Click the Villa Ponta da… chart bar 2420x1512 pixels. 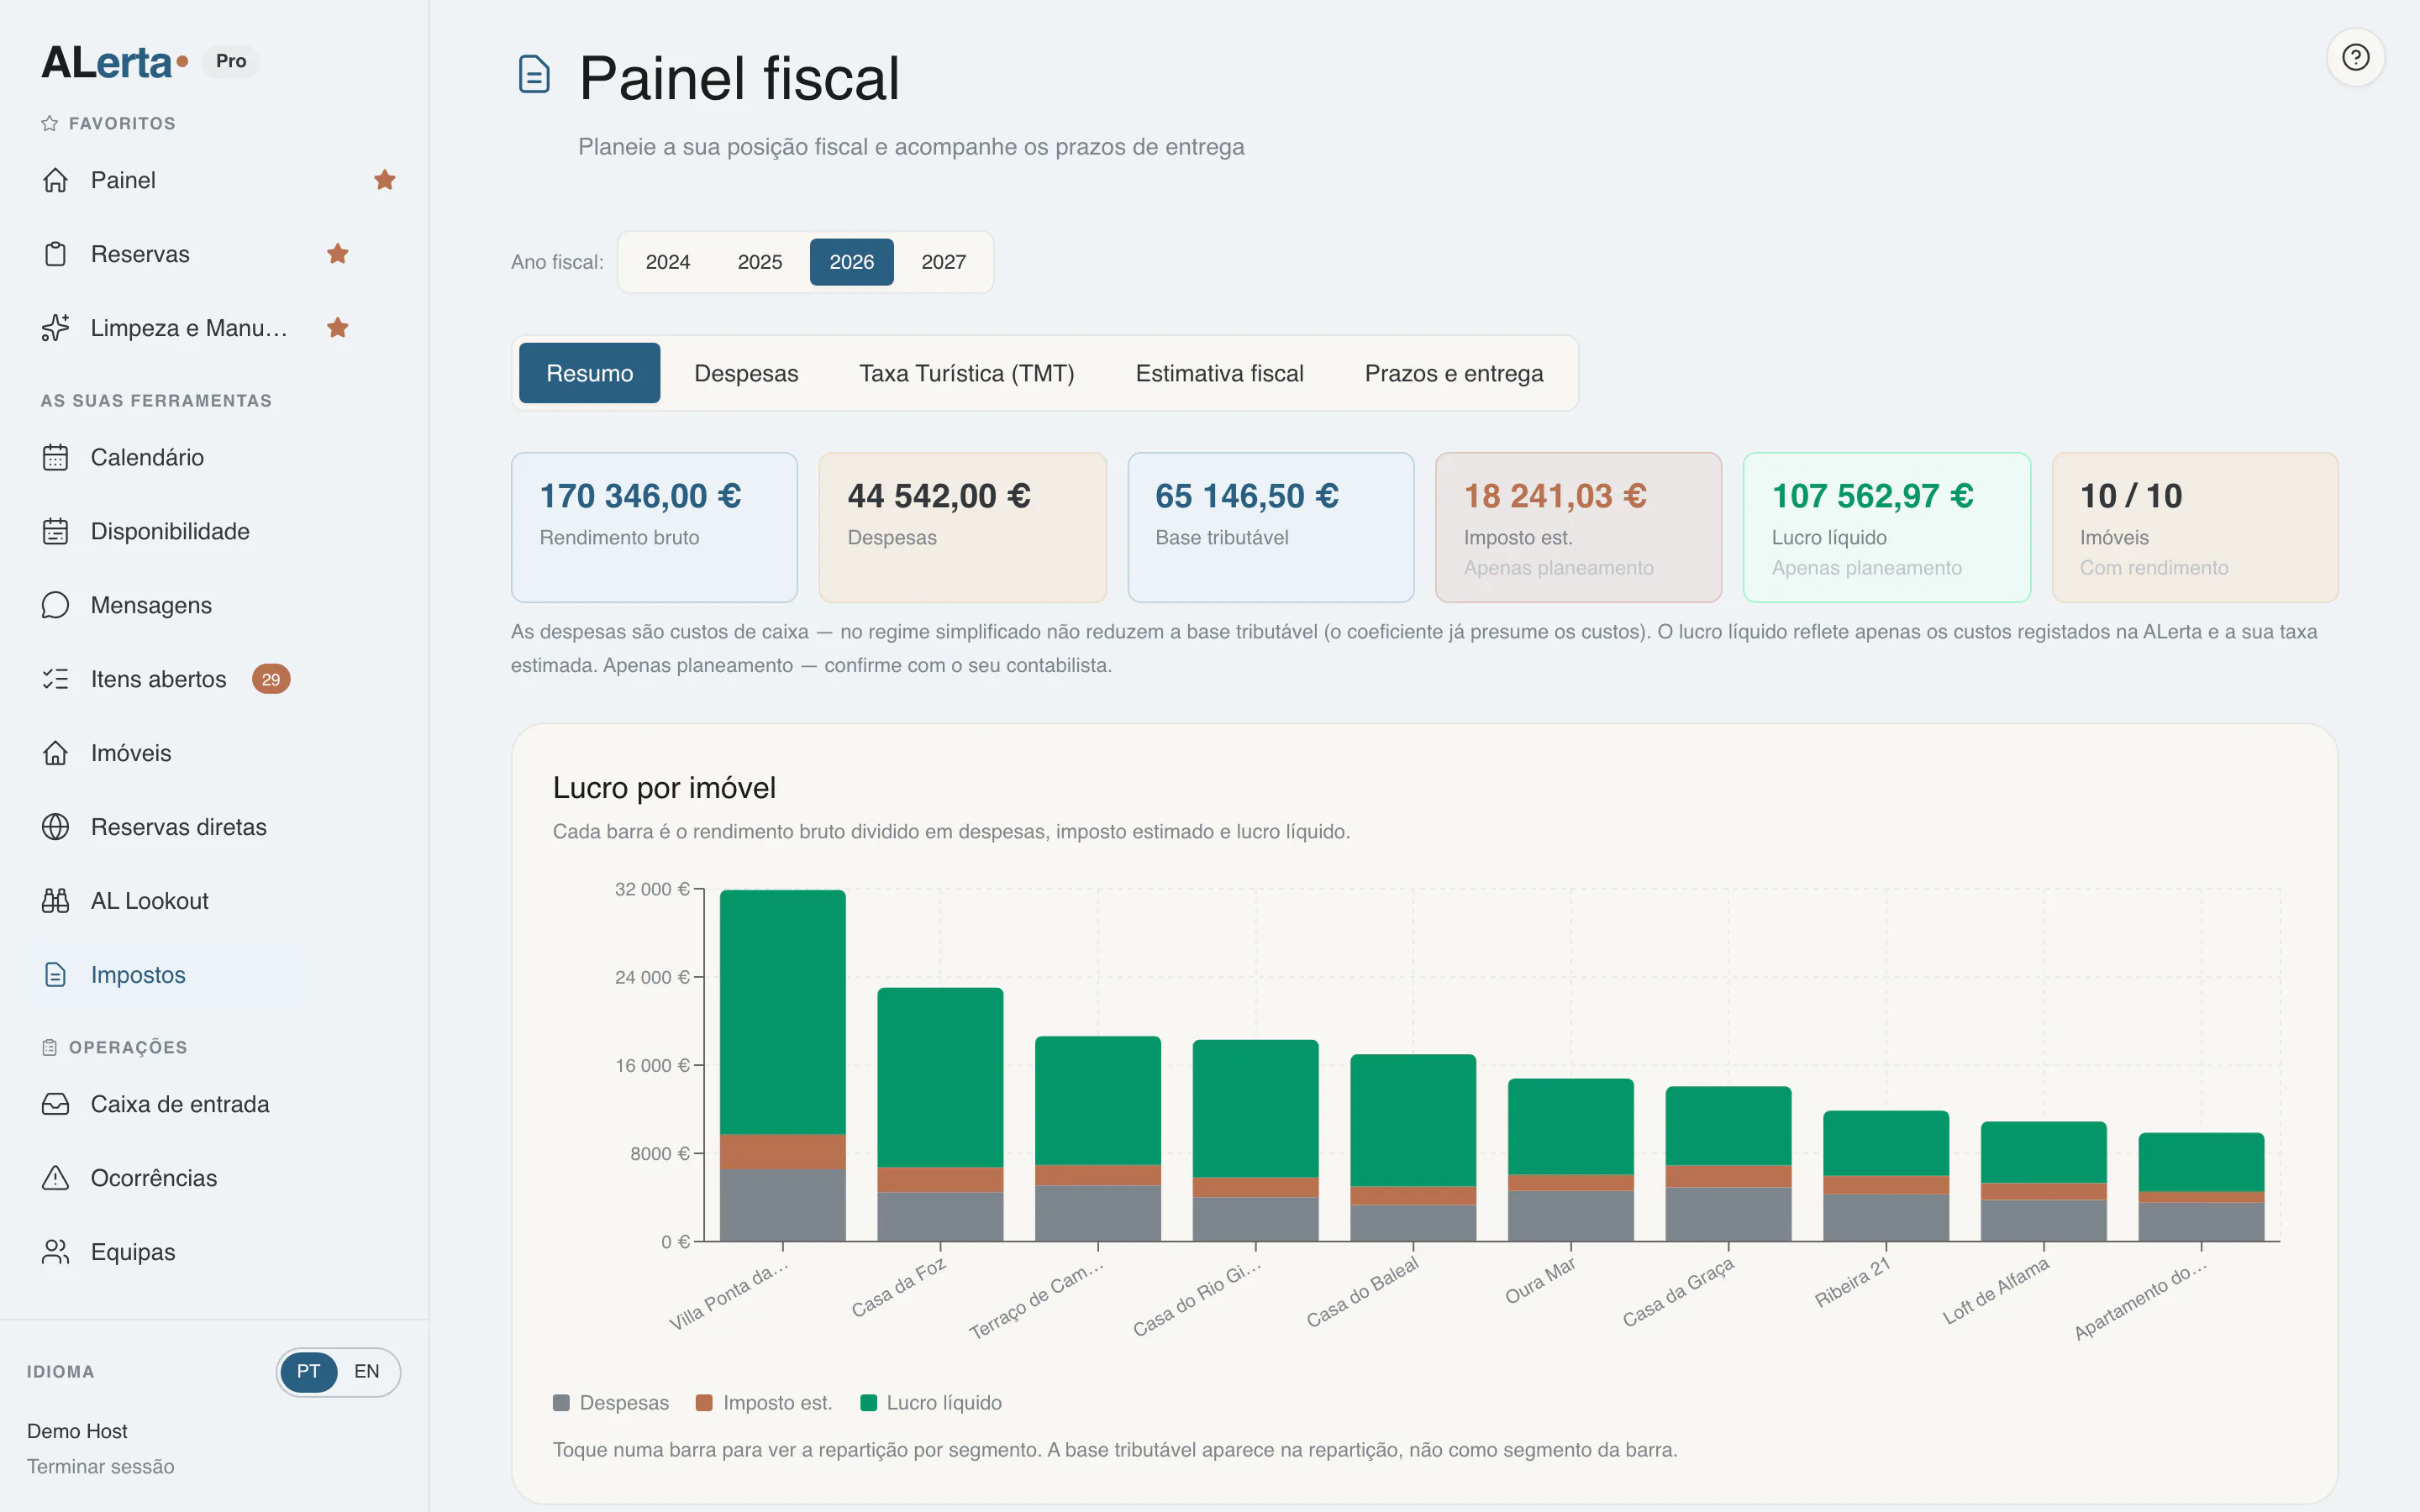[x=783, y=1065]
